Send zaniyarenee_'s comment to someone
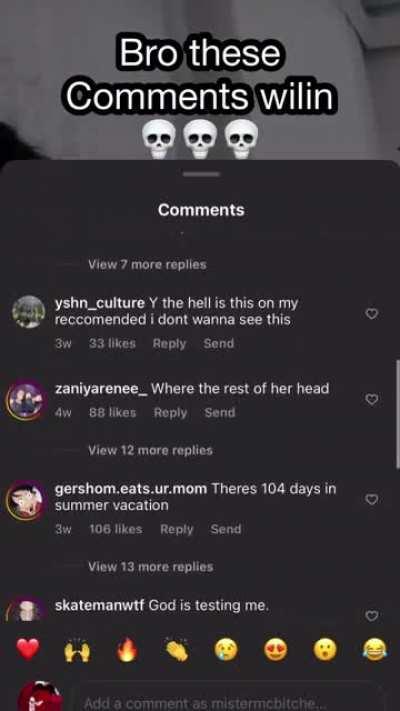 pyautogui.click(x=220, y=413)
